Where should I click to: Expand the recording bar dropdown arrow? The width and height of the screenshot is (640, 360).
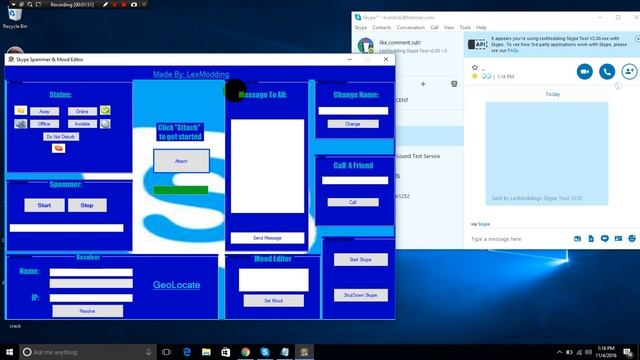[13, 4]
